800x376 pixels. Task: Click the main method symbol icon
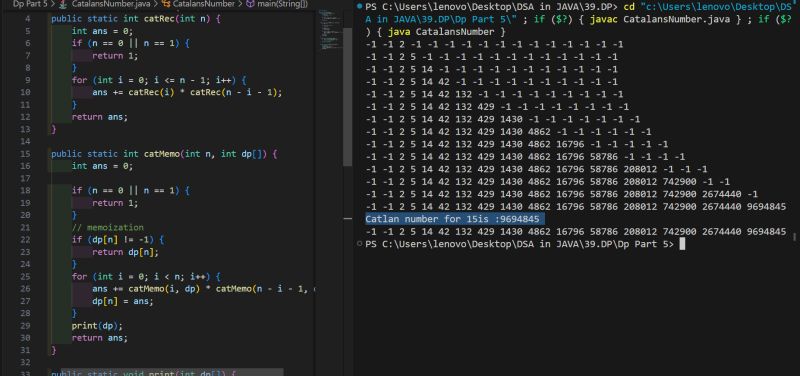point(250,4)
